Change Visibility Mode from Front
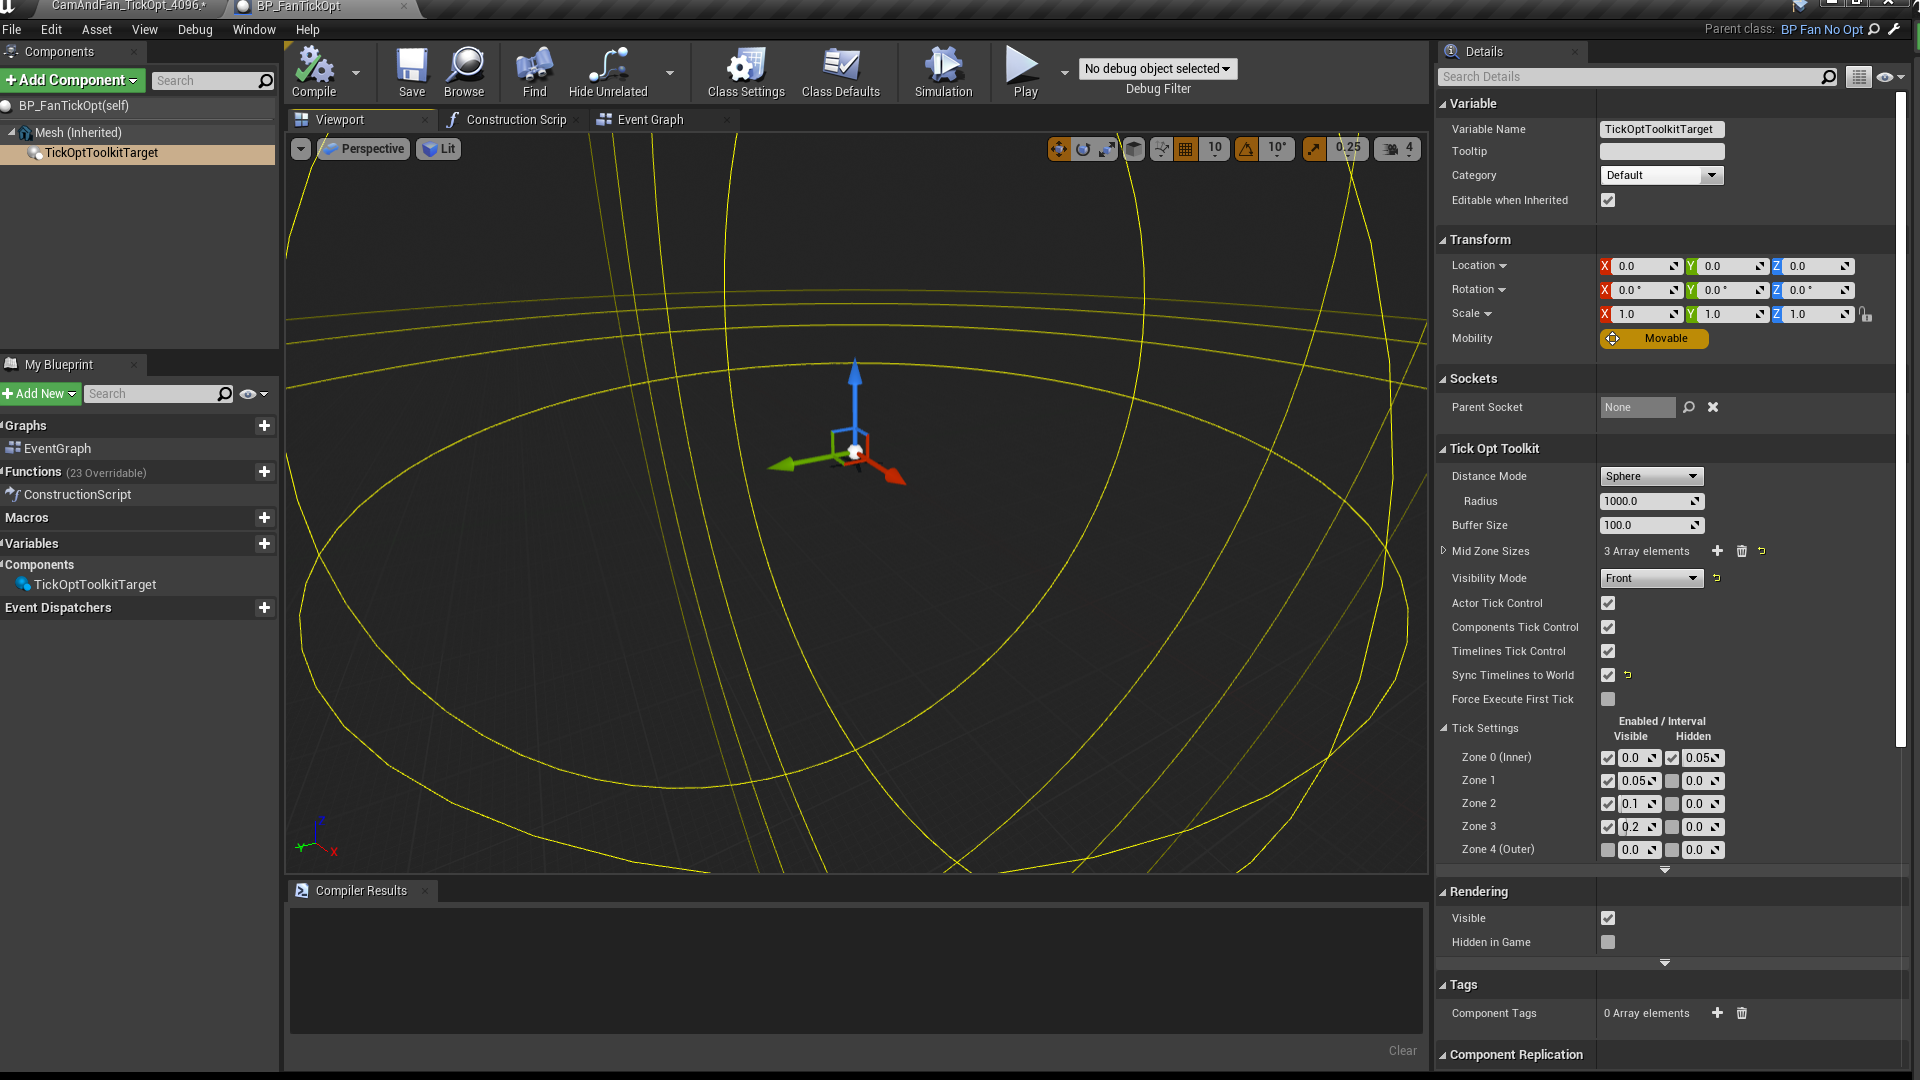This screenshot has width=1920, height=1080. [1650, 578]
